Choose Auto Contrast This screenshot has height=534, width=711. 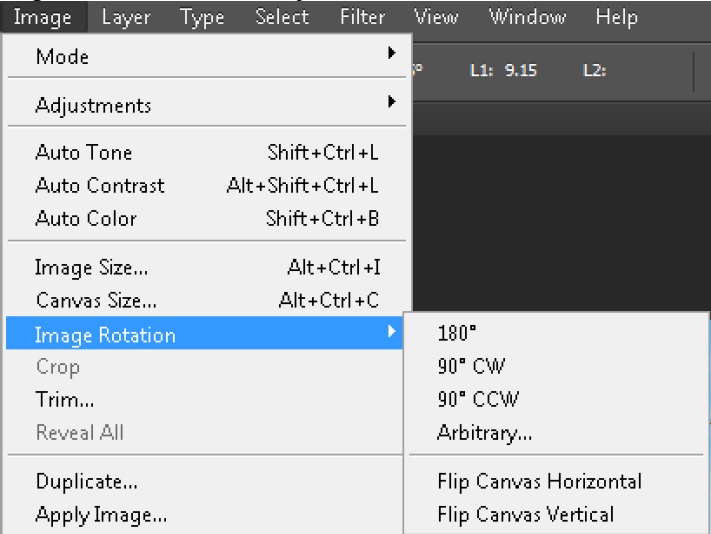click(100, 186)
